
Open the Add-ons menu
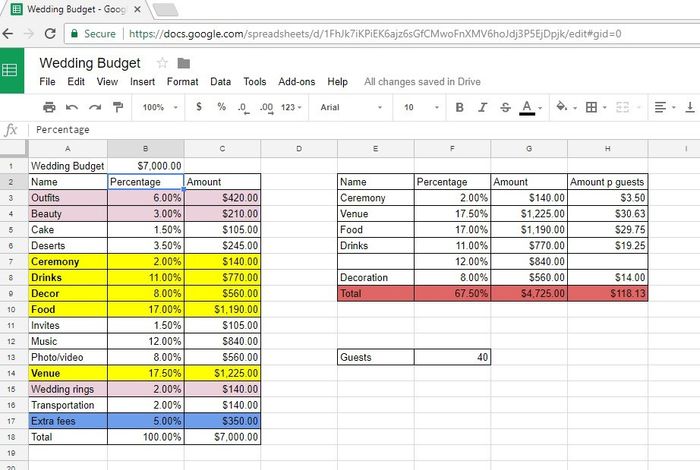(x=296, y=81)
